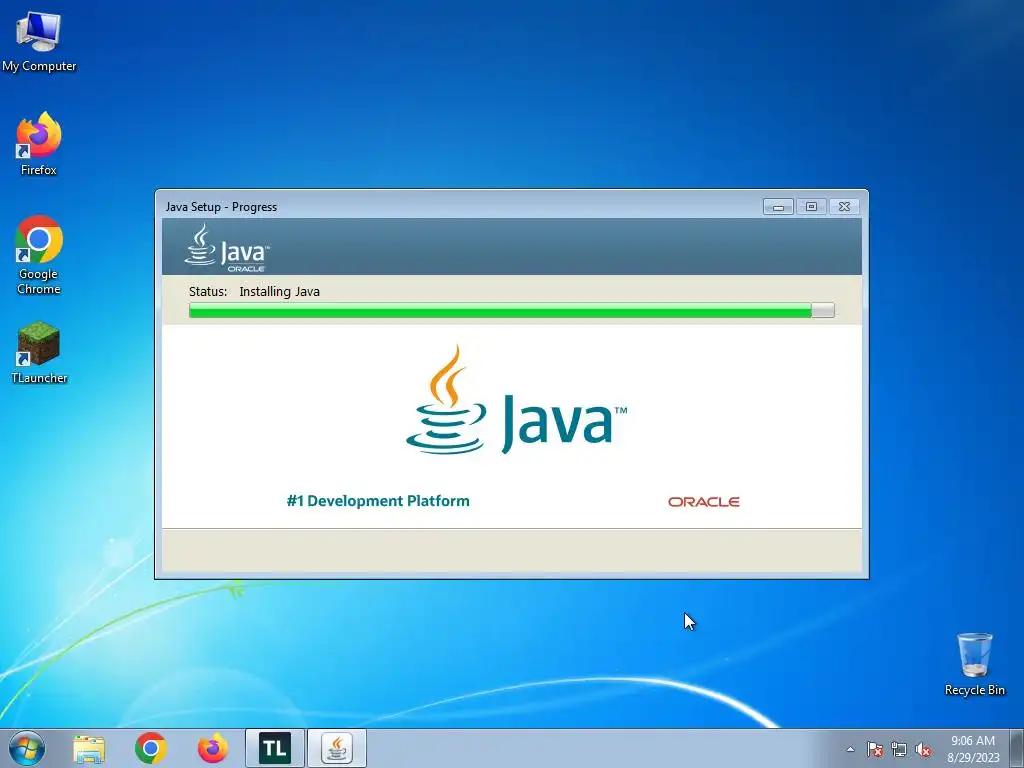This screenshot has height=768, width=1024.
Task: Click the green installation progress bar
Action: point(511,310)
